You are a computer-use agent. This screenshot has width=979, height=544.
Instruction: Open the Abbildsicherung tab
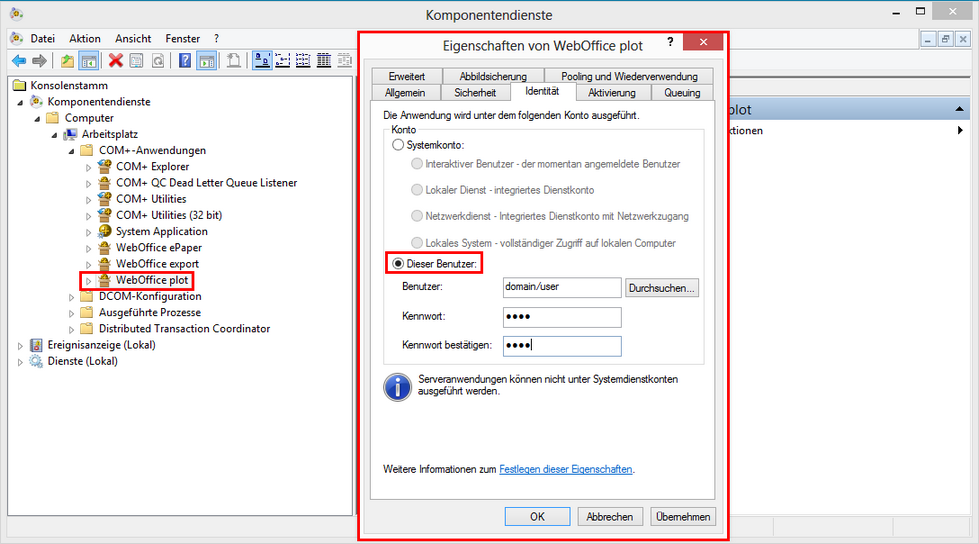tap(493, 76)
